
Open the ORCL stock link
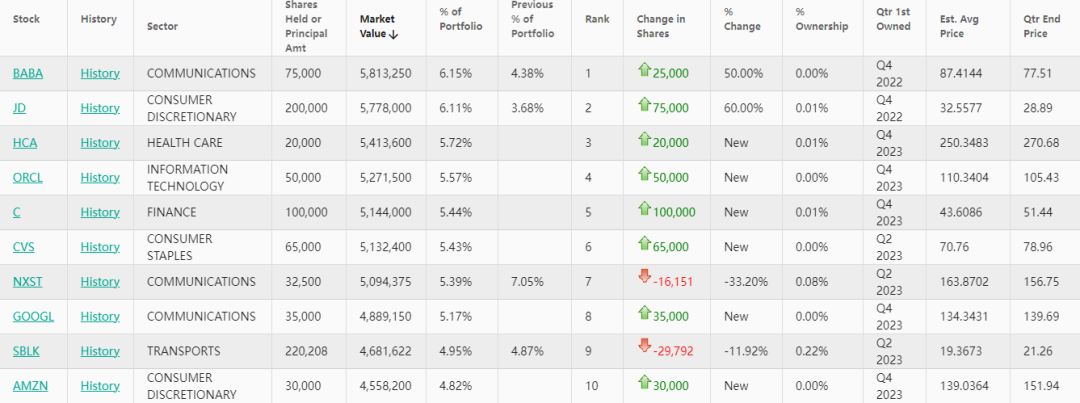[x=28, y=178]
